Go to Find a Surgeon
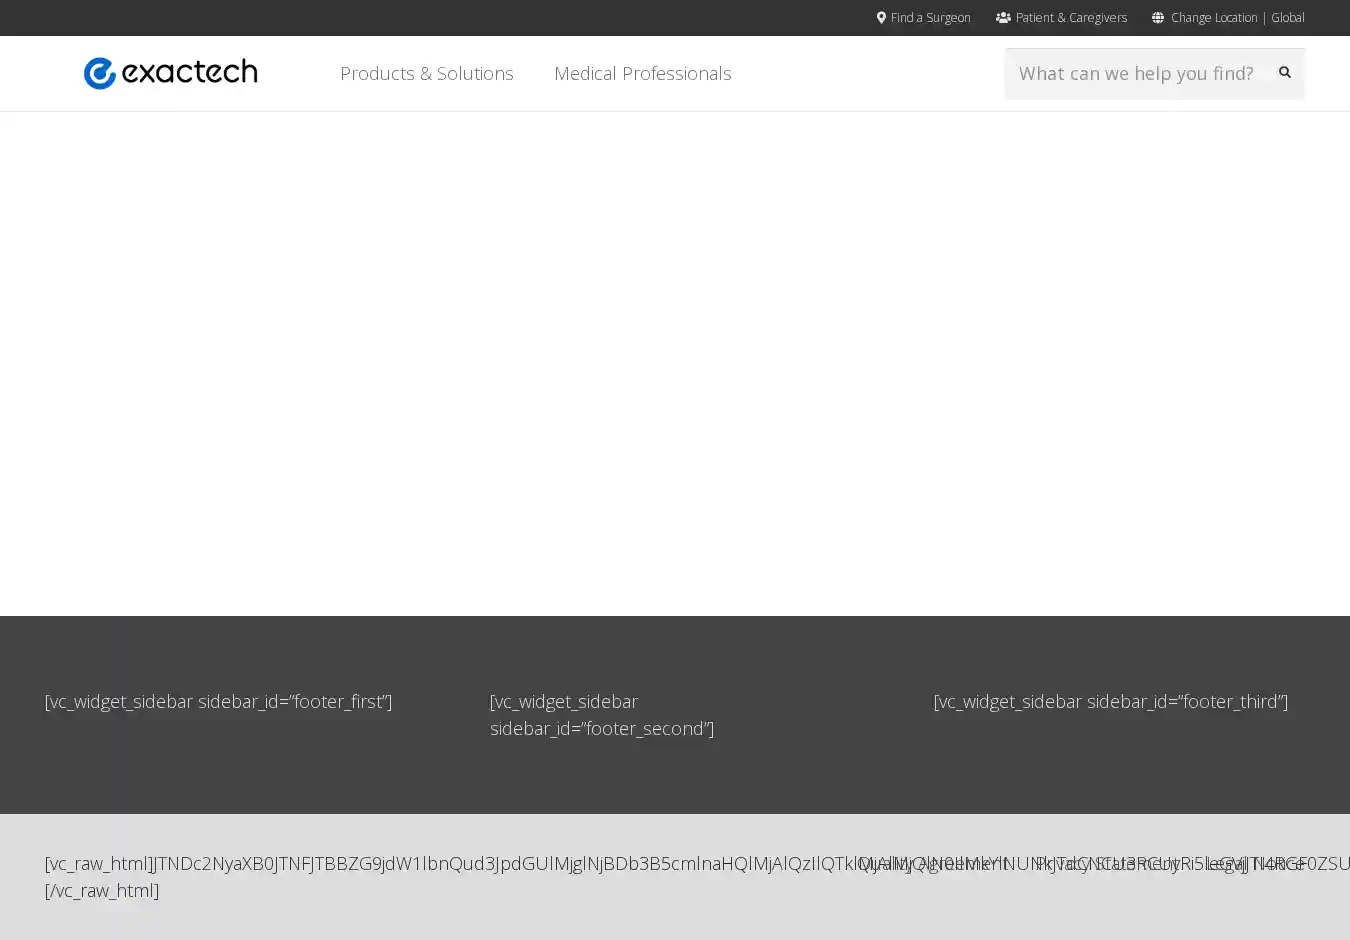 click(x=930, y=17)
